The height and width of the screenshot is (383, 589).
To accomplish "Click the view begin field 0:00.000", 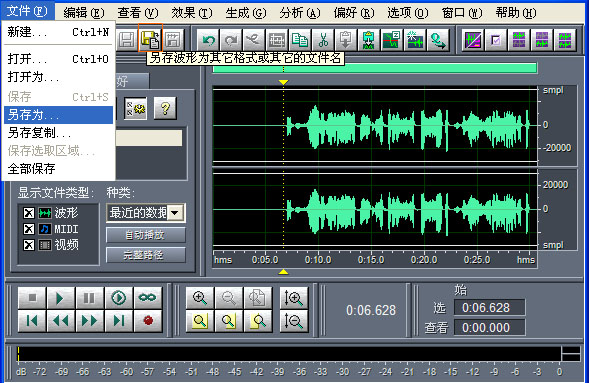I will (489, 327).
